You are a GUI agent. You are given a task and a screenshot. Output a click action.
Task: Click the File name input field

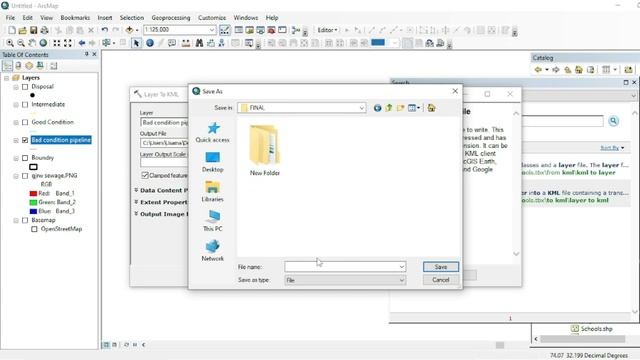[341, 267]
